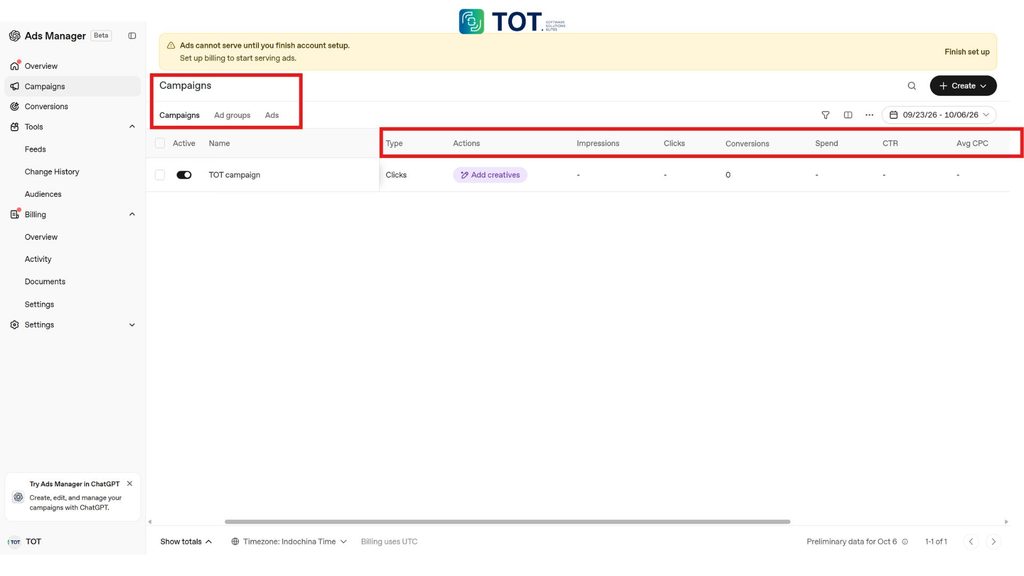1024x576 pixels.
Task: Open the Timezone: Indochina Time dropdown
Action: tap(289, 541)
